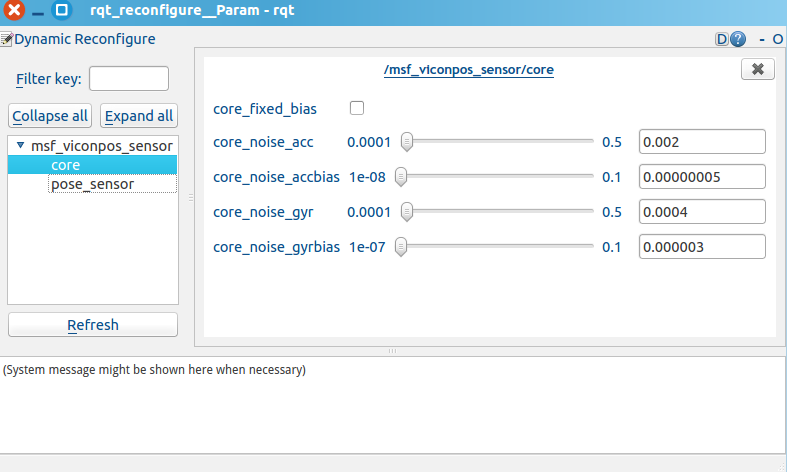Toggle the core_fixed_bias checkbox

pyautogui.click(x=357, y=108)
